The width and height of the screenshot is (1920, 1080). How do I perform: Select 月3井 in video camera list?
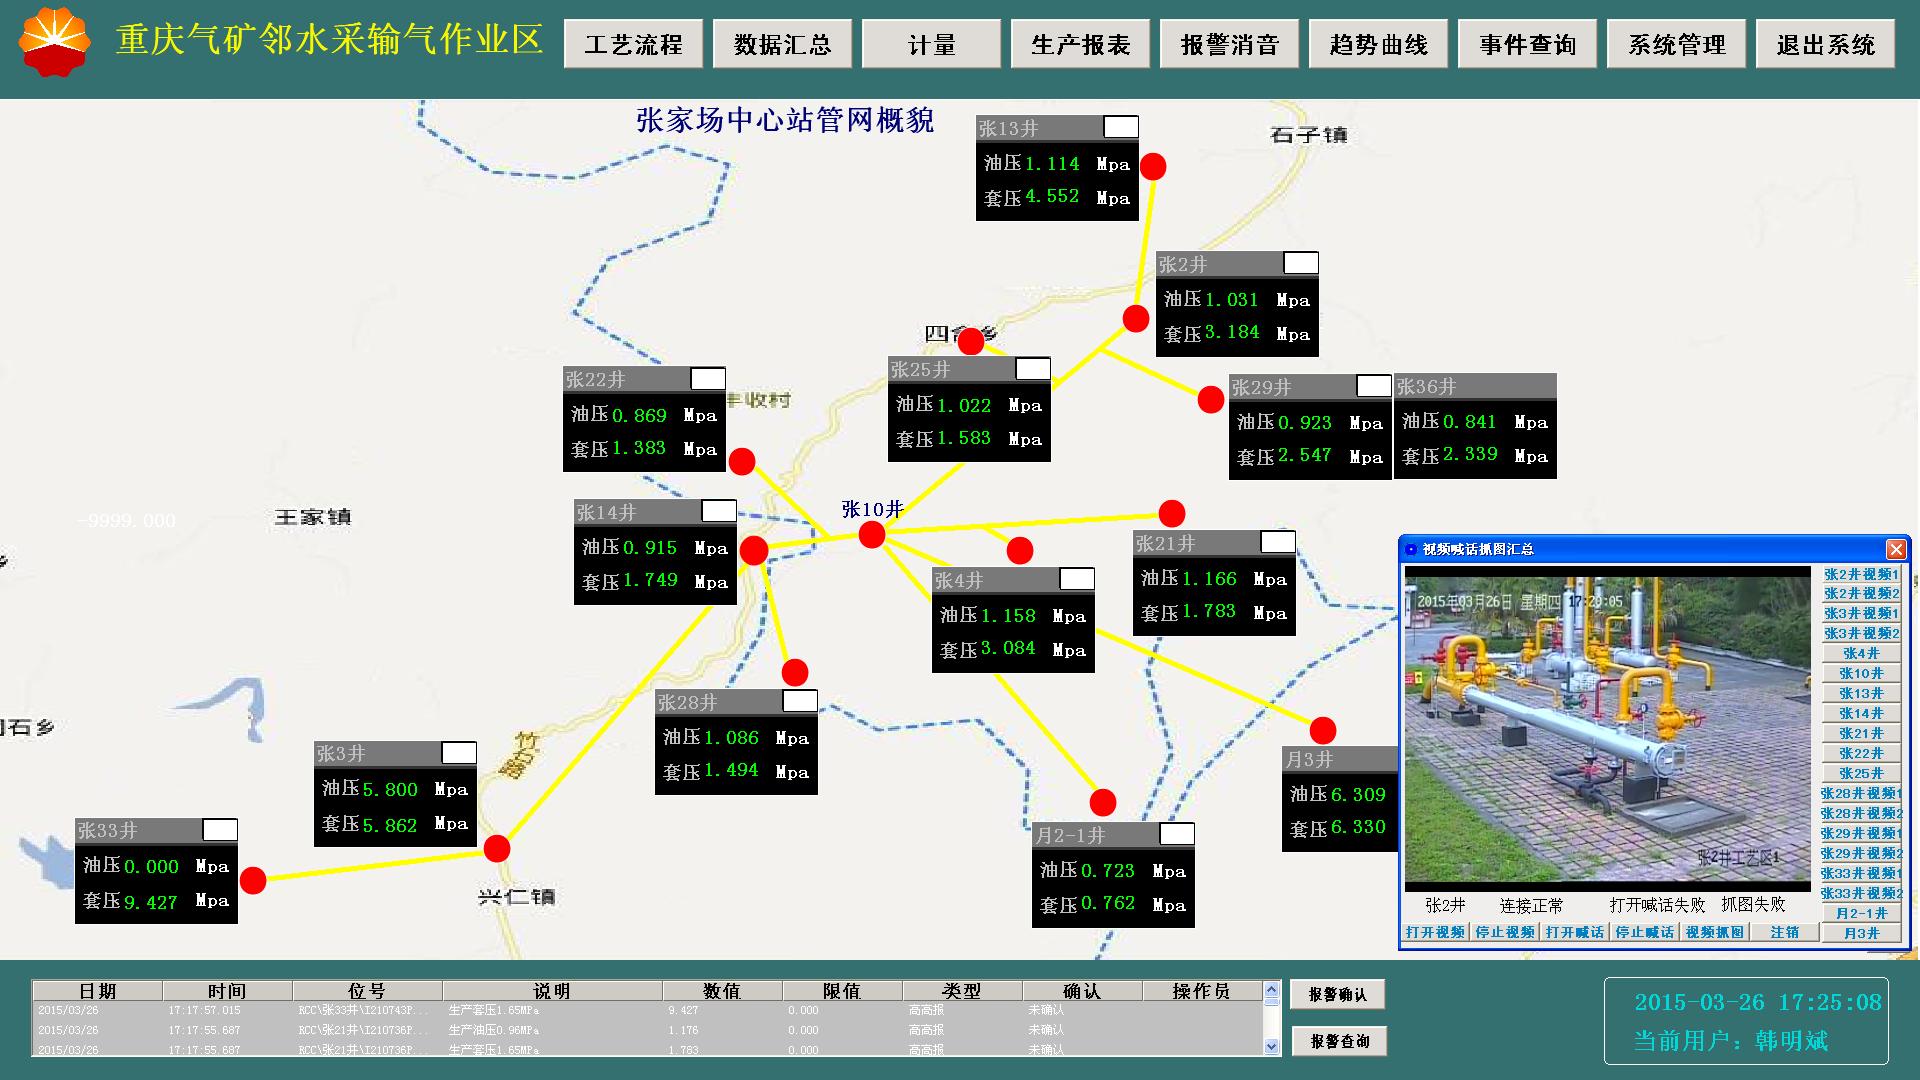1861,933
